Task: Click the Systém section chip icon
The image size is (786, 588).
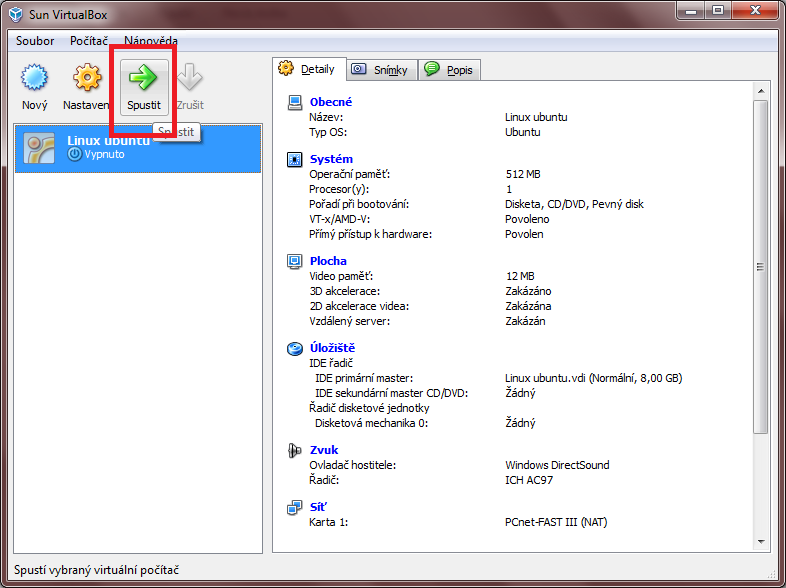Action: click(295, 159)
